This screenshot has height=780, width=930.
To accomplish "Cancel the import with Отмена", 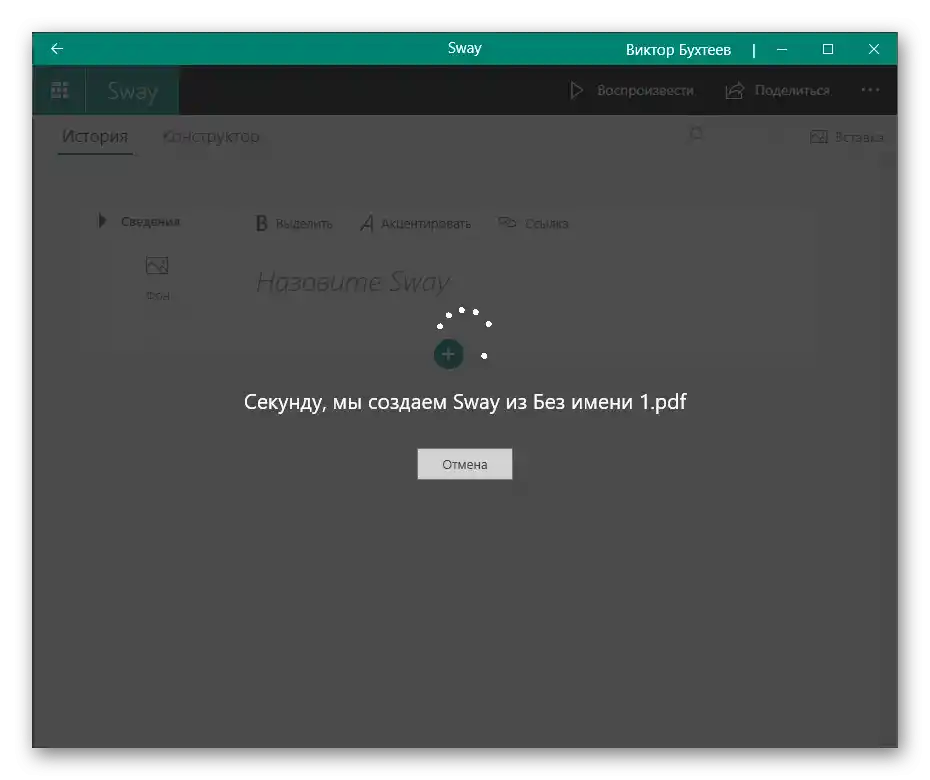I will tap(465, 464).
